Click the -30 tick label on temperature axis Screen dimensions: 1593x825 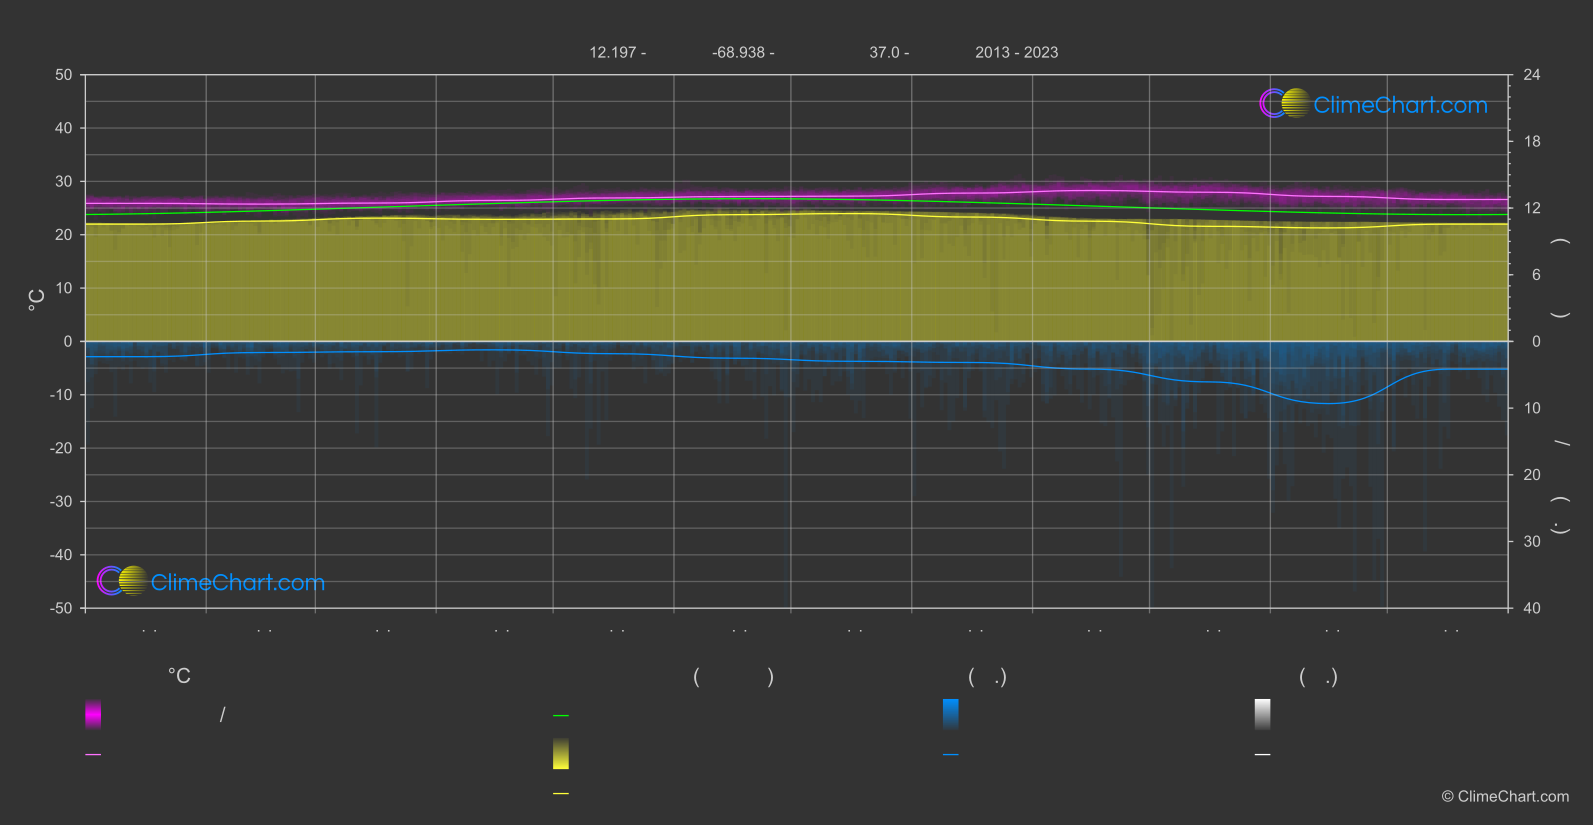tap(61, 502)
